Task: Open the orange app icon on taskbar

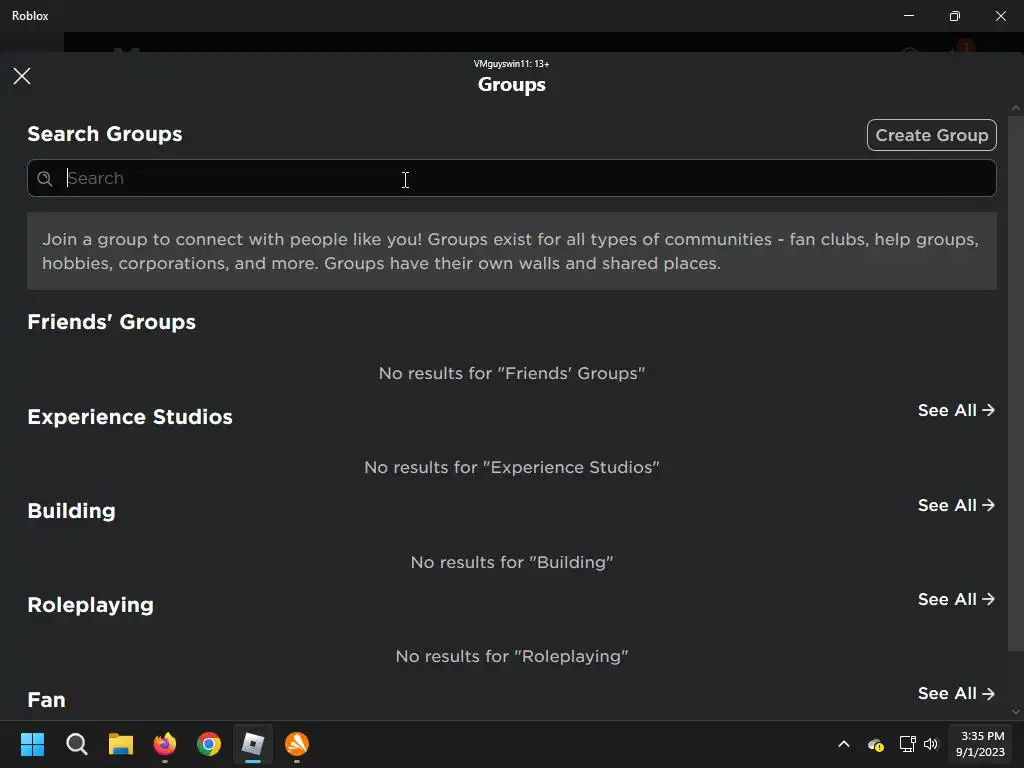Action: click(x=297, y=744)
